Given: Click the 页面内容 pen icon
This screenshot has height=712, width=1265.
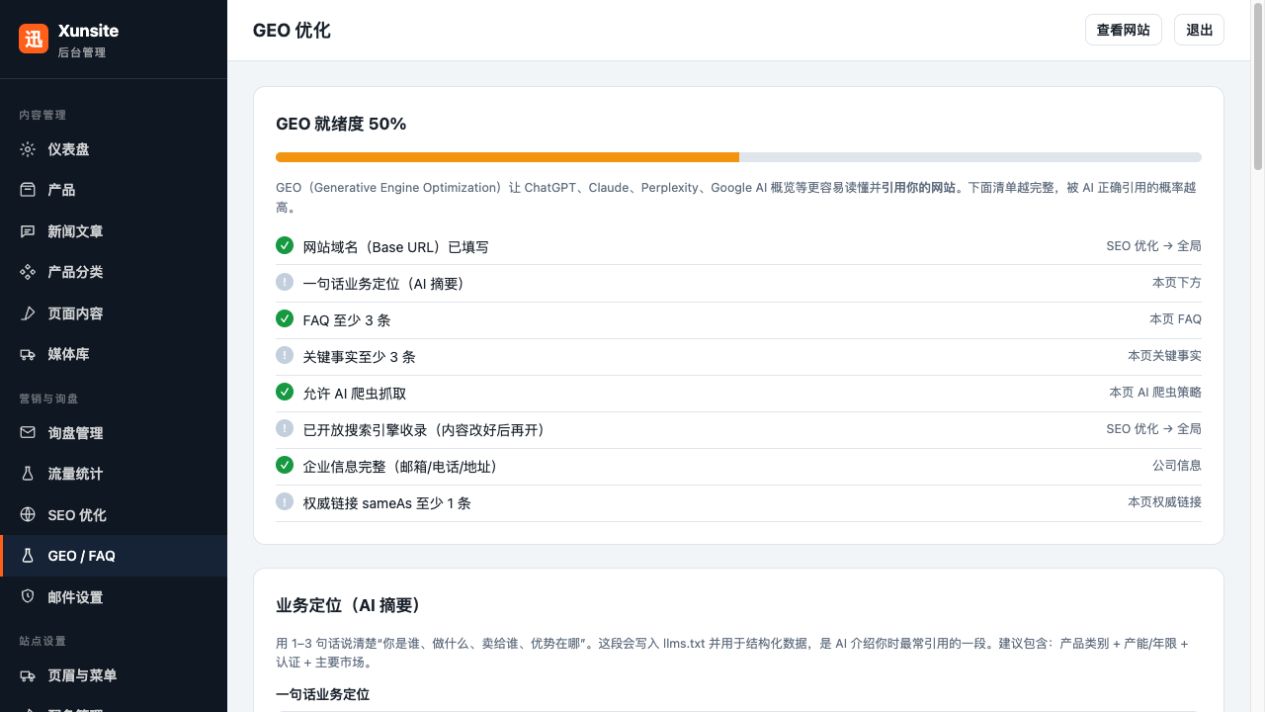Looking at the screenshot, I should pyautogui.click(x=28, y=313).
